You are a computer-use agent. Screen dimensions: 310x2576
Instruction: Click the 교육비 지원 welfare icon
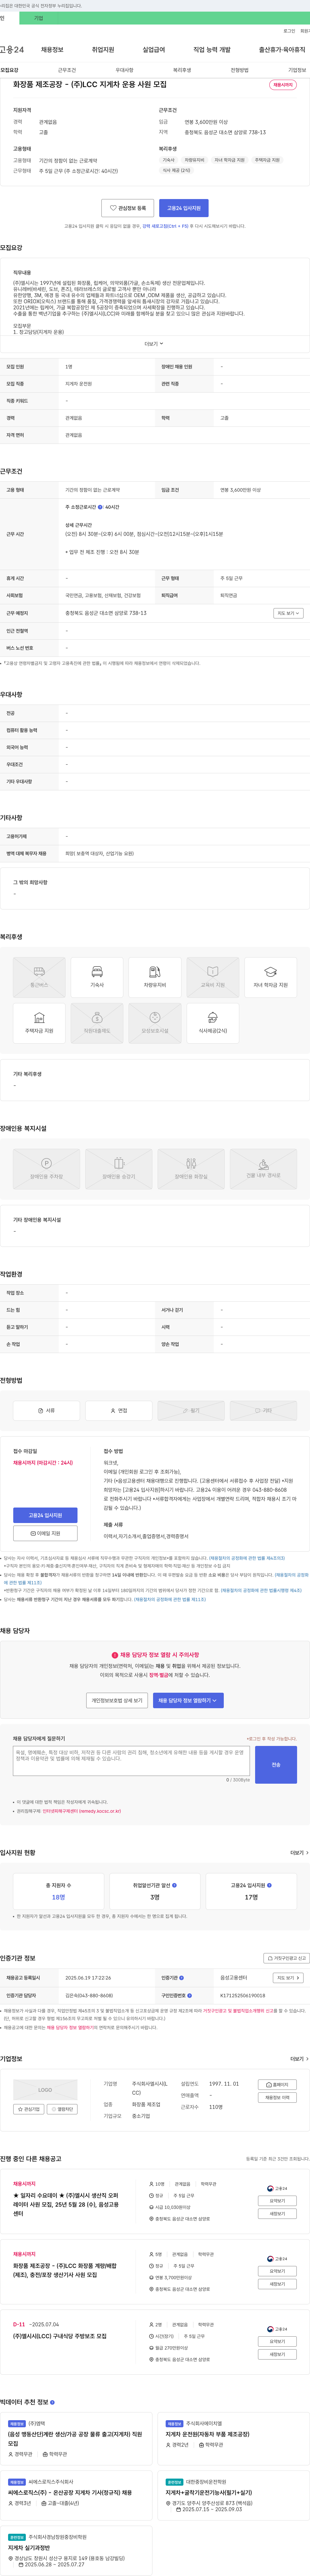click(213, 977)
